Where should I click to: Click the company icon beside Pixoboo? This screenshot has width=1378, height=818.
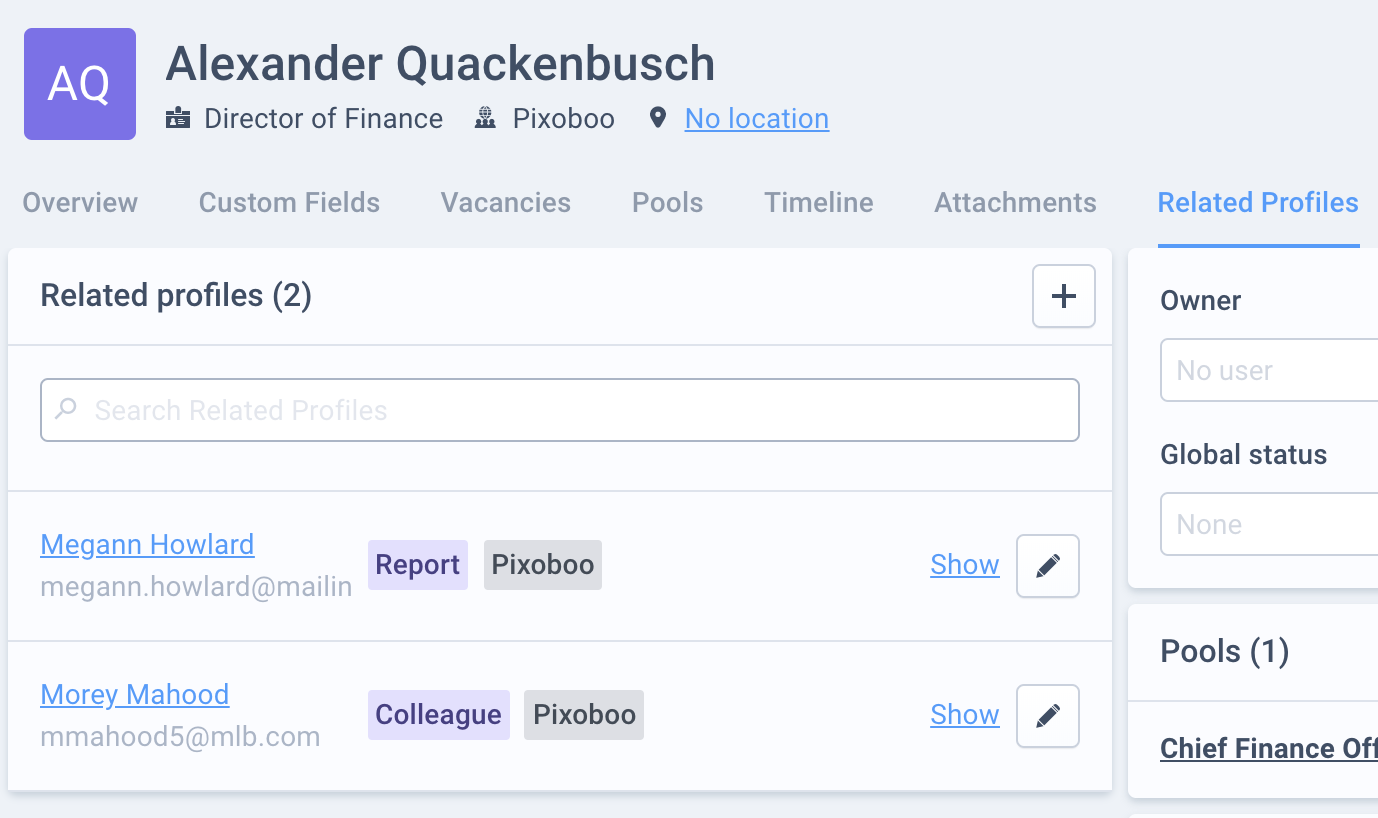point(486,118)
